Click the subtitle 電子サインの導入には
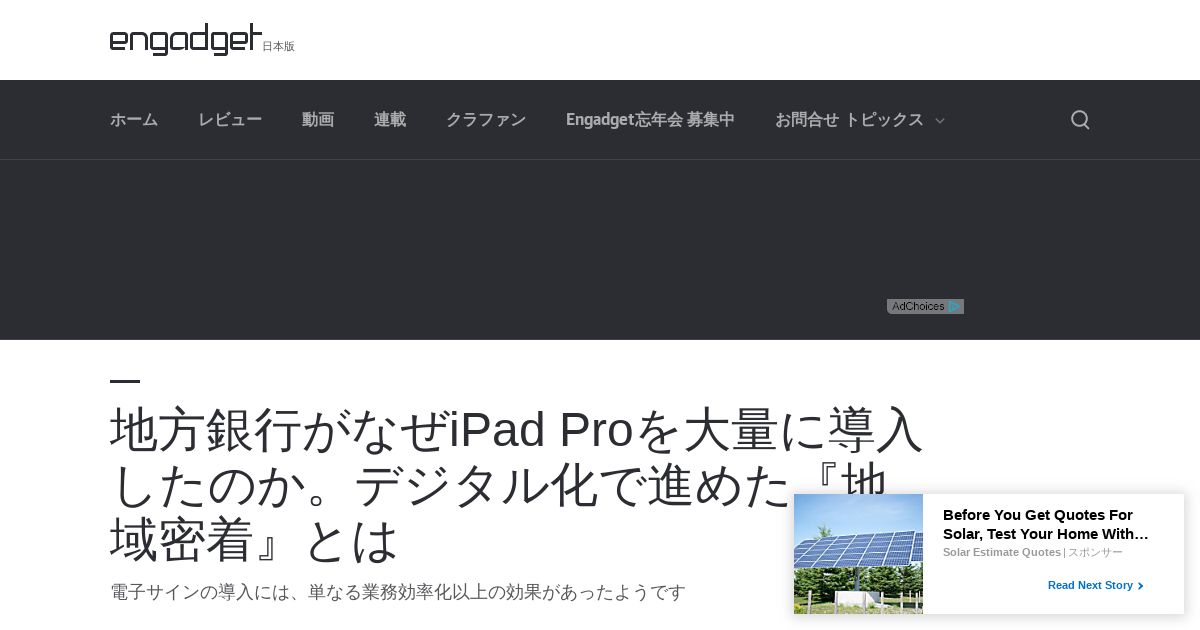Viewport: 1200px width, 630px height. click(x=398, y=592)
